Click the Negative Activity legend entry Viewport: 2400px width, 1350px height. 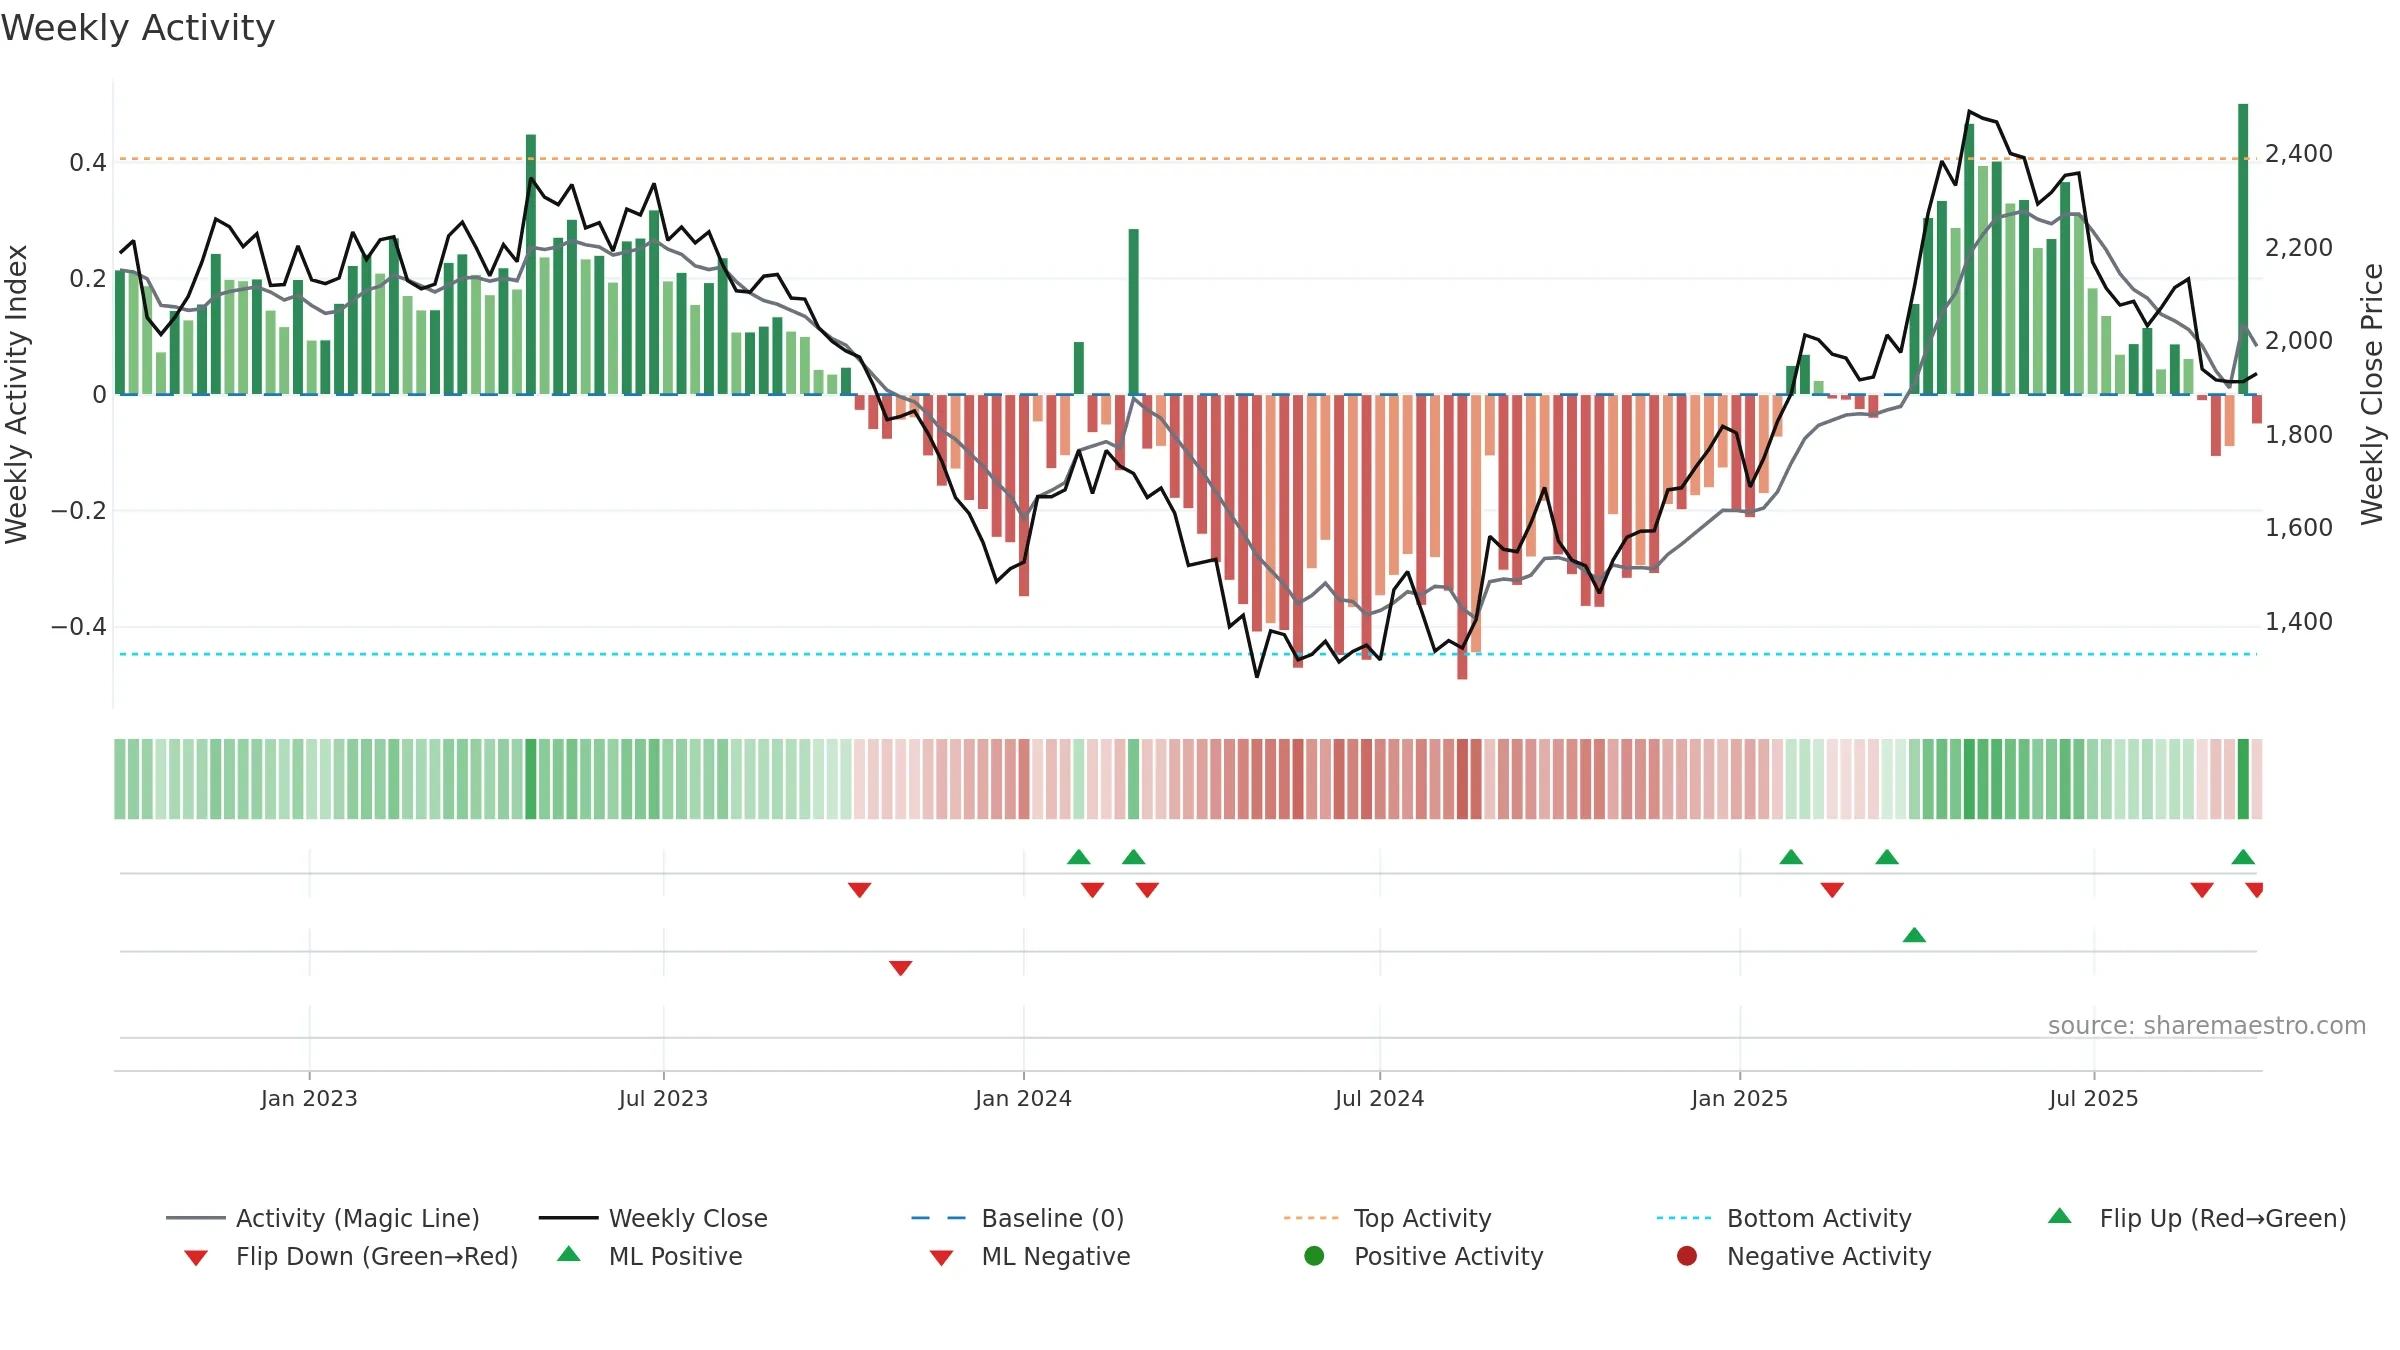1804,1256
